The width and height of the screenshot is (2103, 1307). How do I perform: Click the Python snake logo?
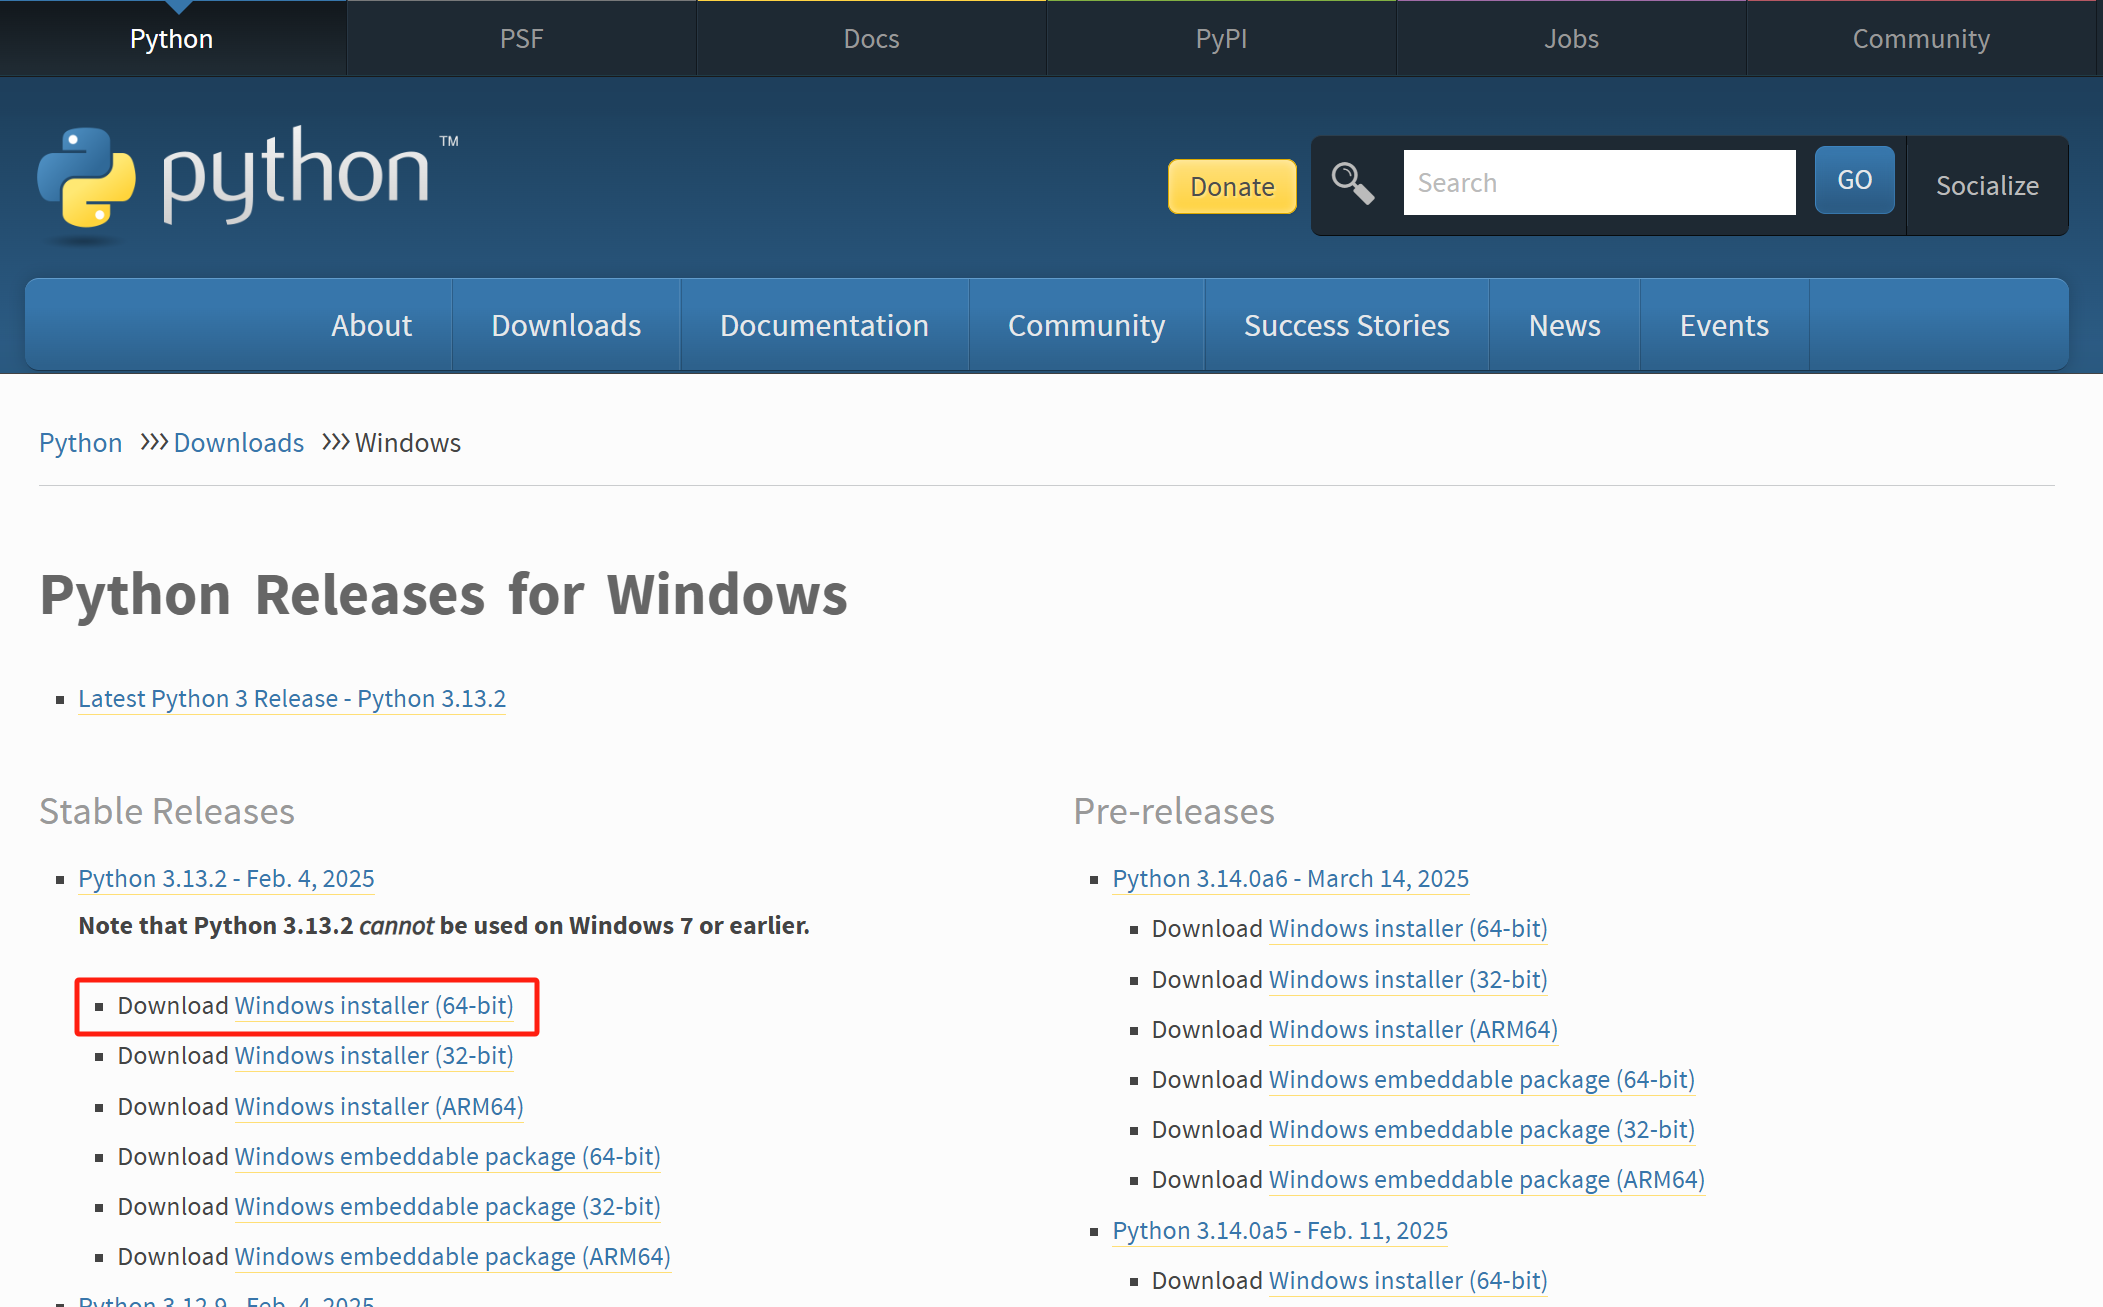click(87, 178)
